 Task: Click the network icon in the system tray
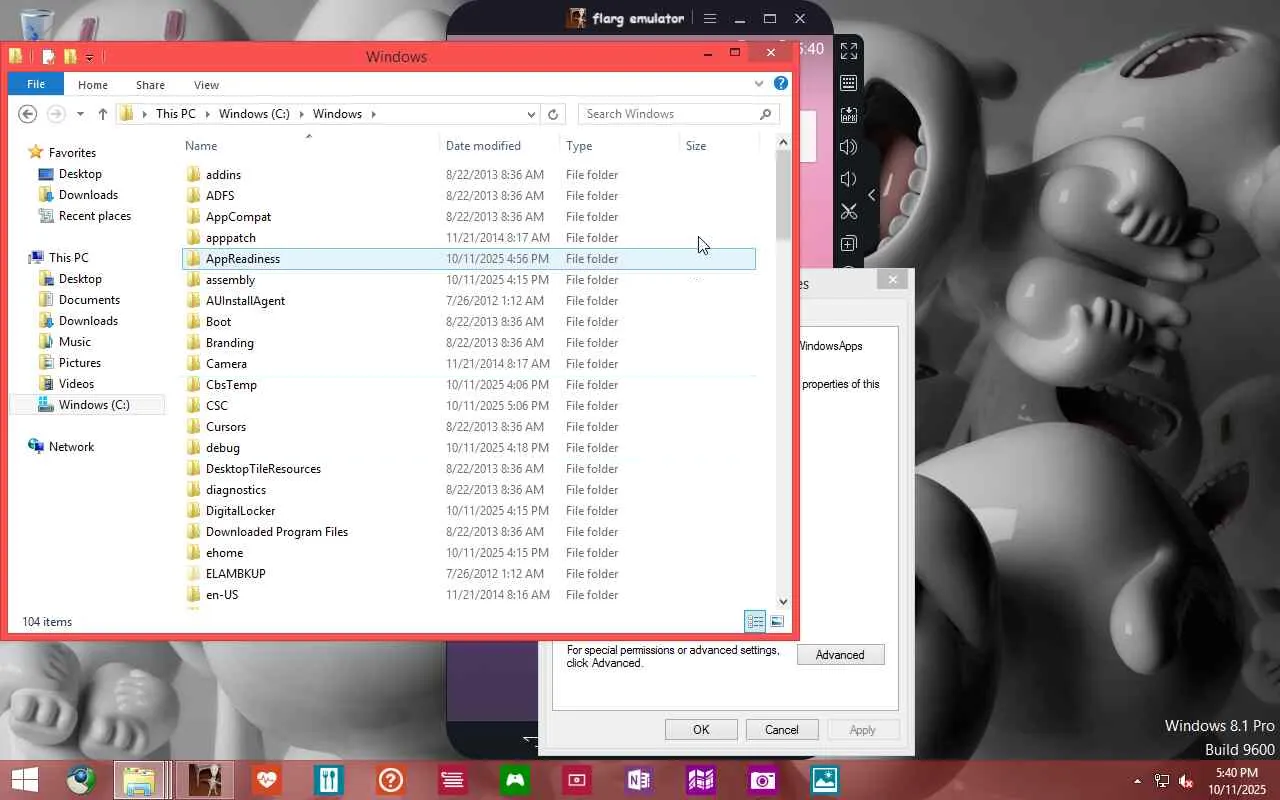[x=1162, y=781]
